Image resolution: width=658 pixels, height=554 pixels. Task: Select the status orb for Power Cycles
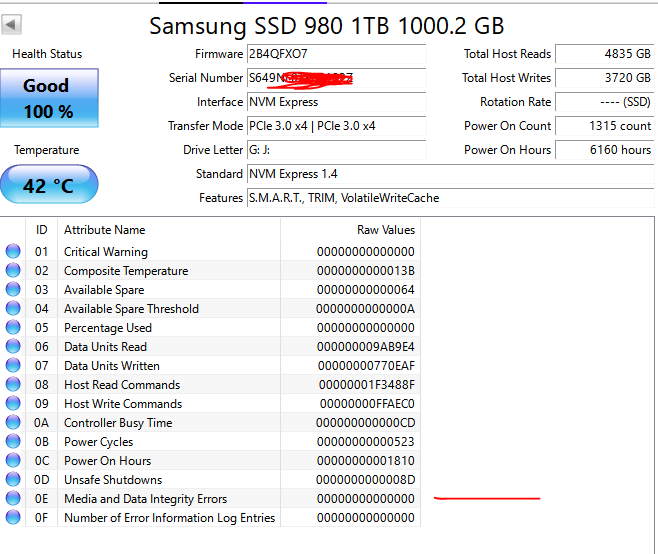pos(13,442)
